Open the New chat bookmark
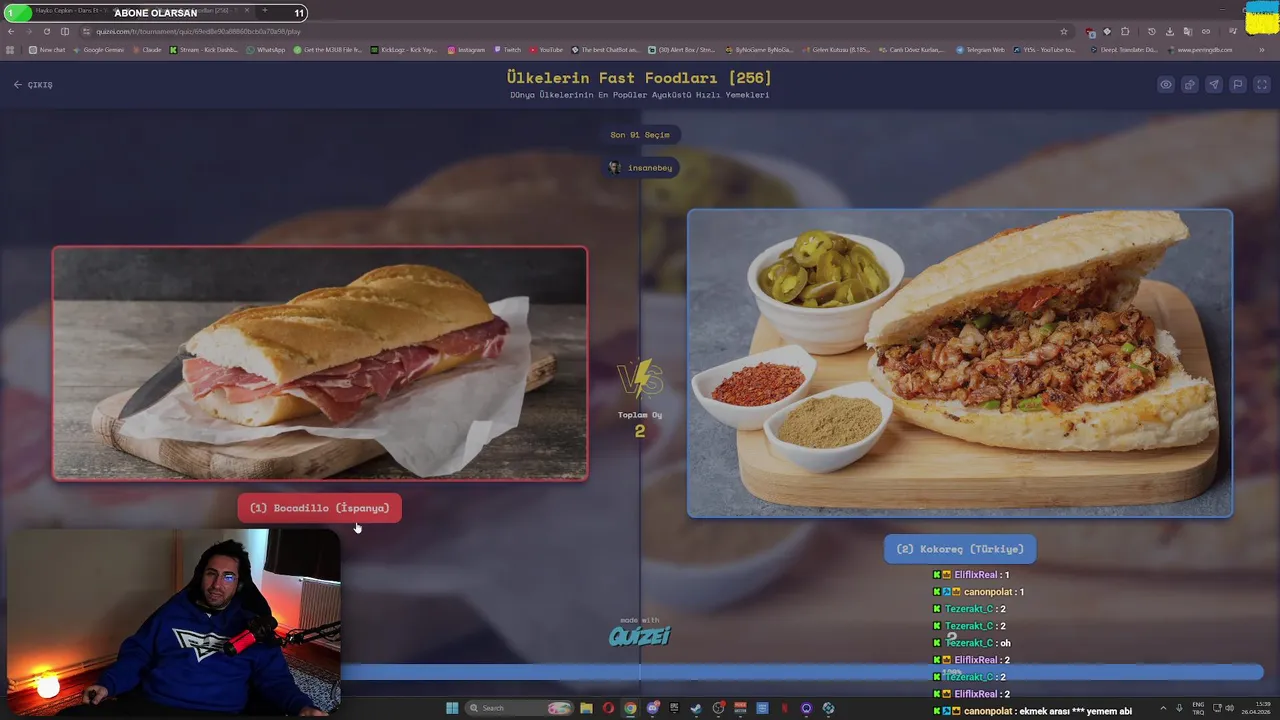1280x720 pixels. (x=47, y=50)
